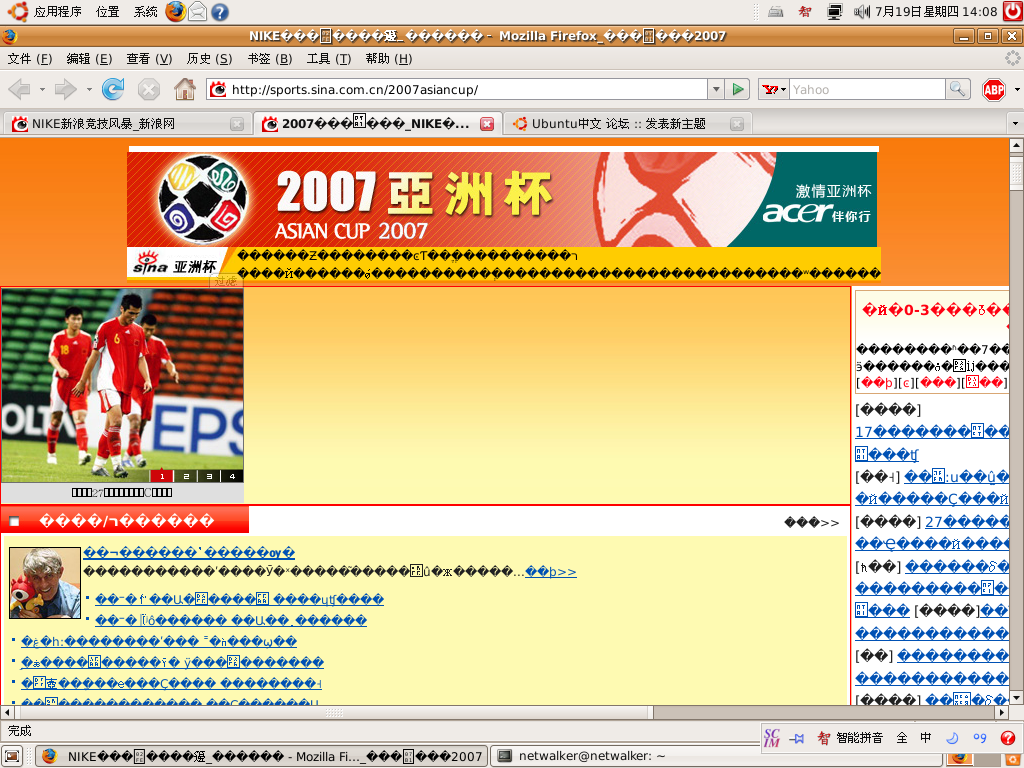Click the blue moon icon on SCIM toolbar
The height and width of the screenshot is (768, 1024).
[952, 738]
